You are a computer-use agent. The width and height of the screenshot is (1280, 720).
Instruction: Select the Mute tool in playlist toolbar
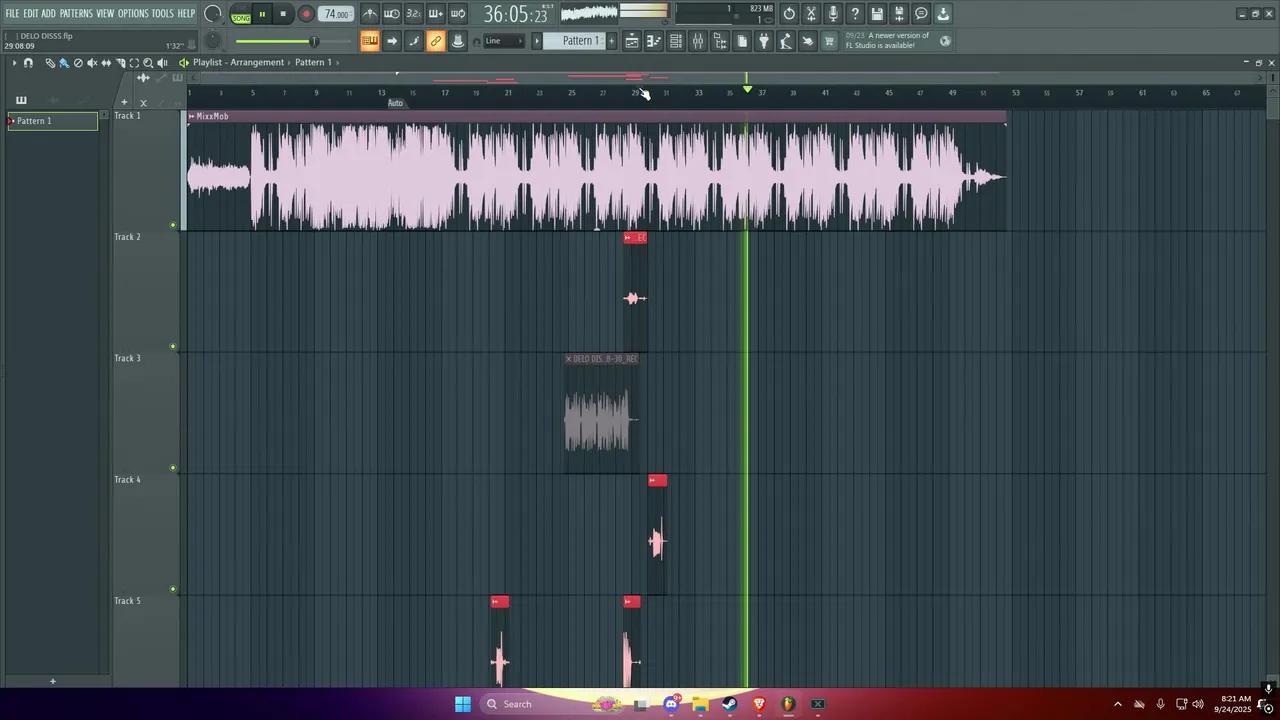(x=92, y=63)
